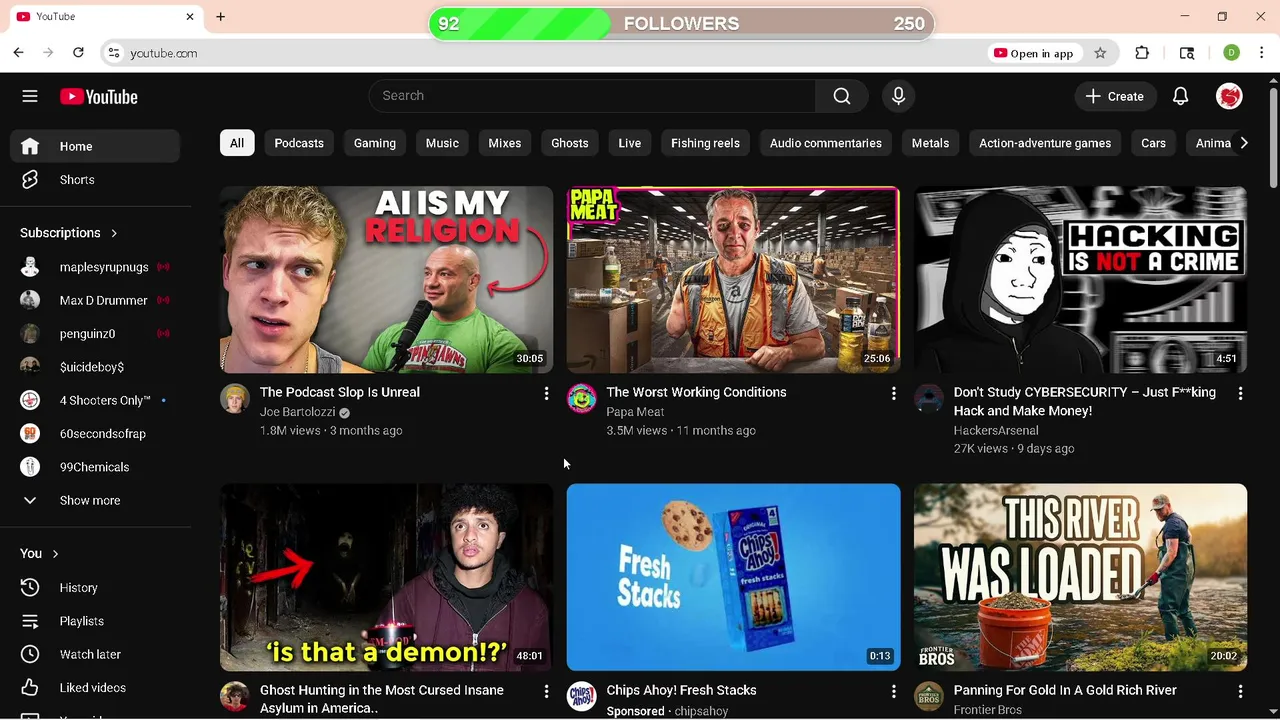
Task: Go to Home in sidebar
Action: (95, 146)
